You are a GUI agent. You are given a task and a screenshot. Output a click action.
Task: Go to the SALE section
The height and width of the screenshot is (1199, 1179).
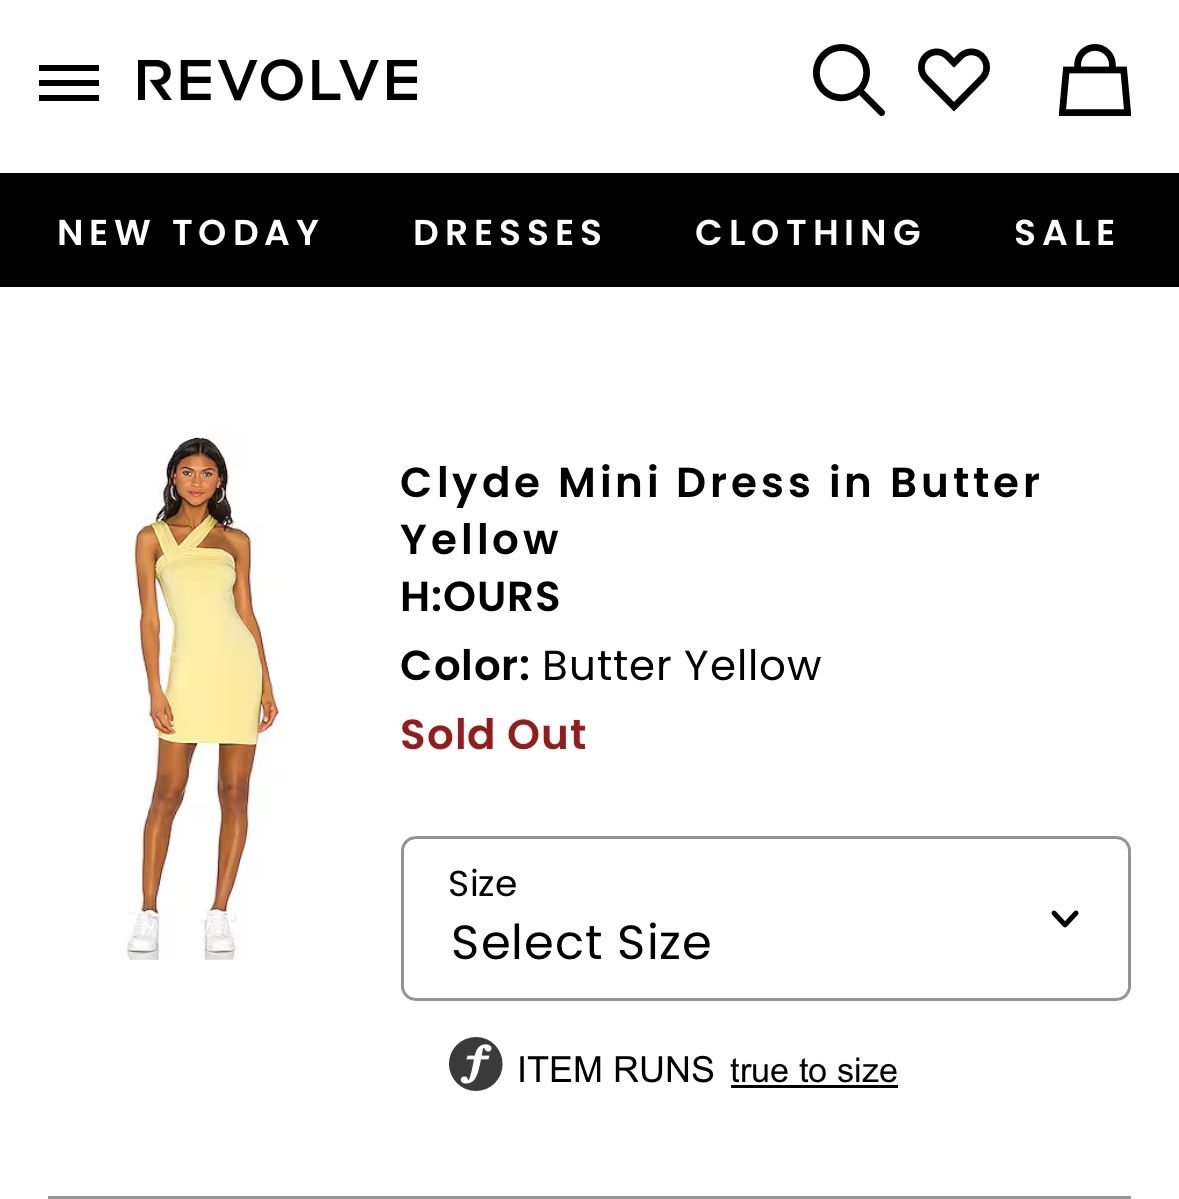(1066, 232)
